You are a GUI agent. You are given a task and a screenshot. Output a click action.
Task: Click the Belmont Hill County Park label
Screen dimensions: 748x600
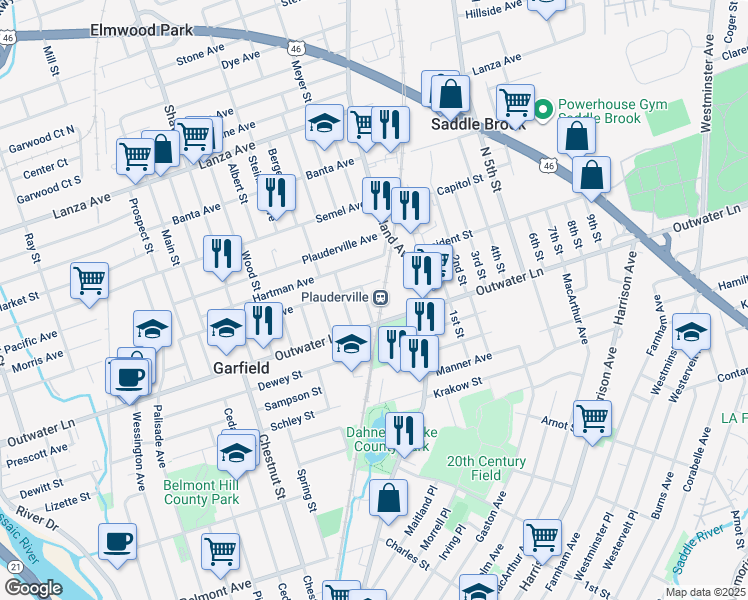pos(201,493)
